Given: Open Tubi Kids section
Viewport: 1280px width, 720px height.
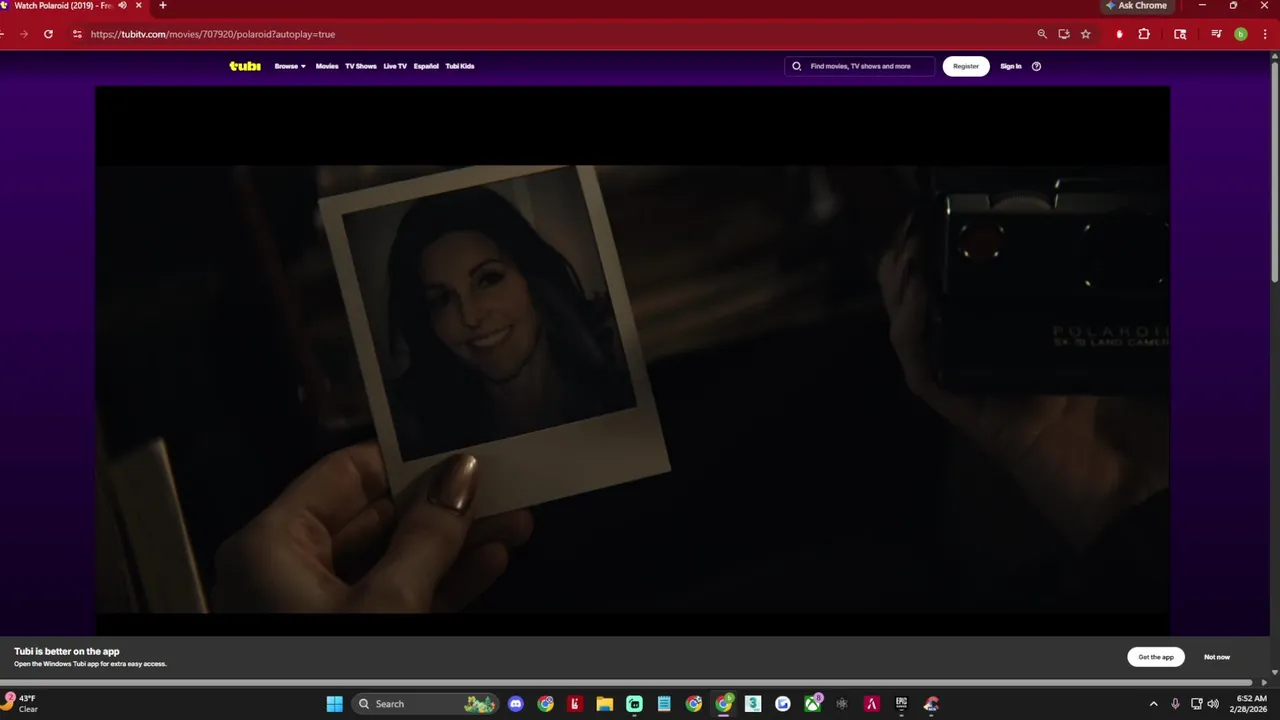Looking at the screenshot, I should click(460, 66).
